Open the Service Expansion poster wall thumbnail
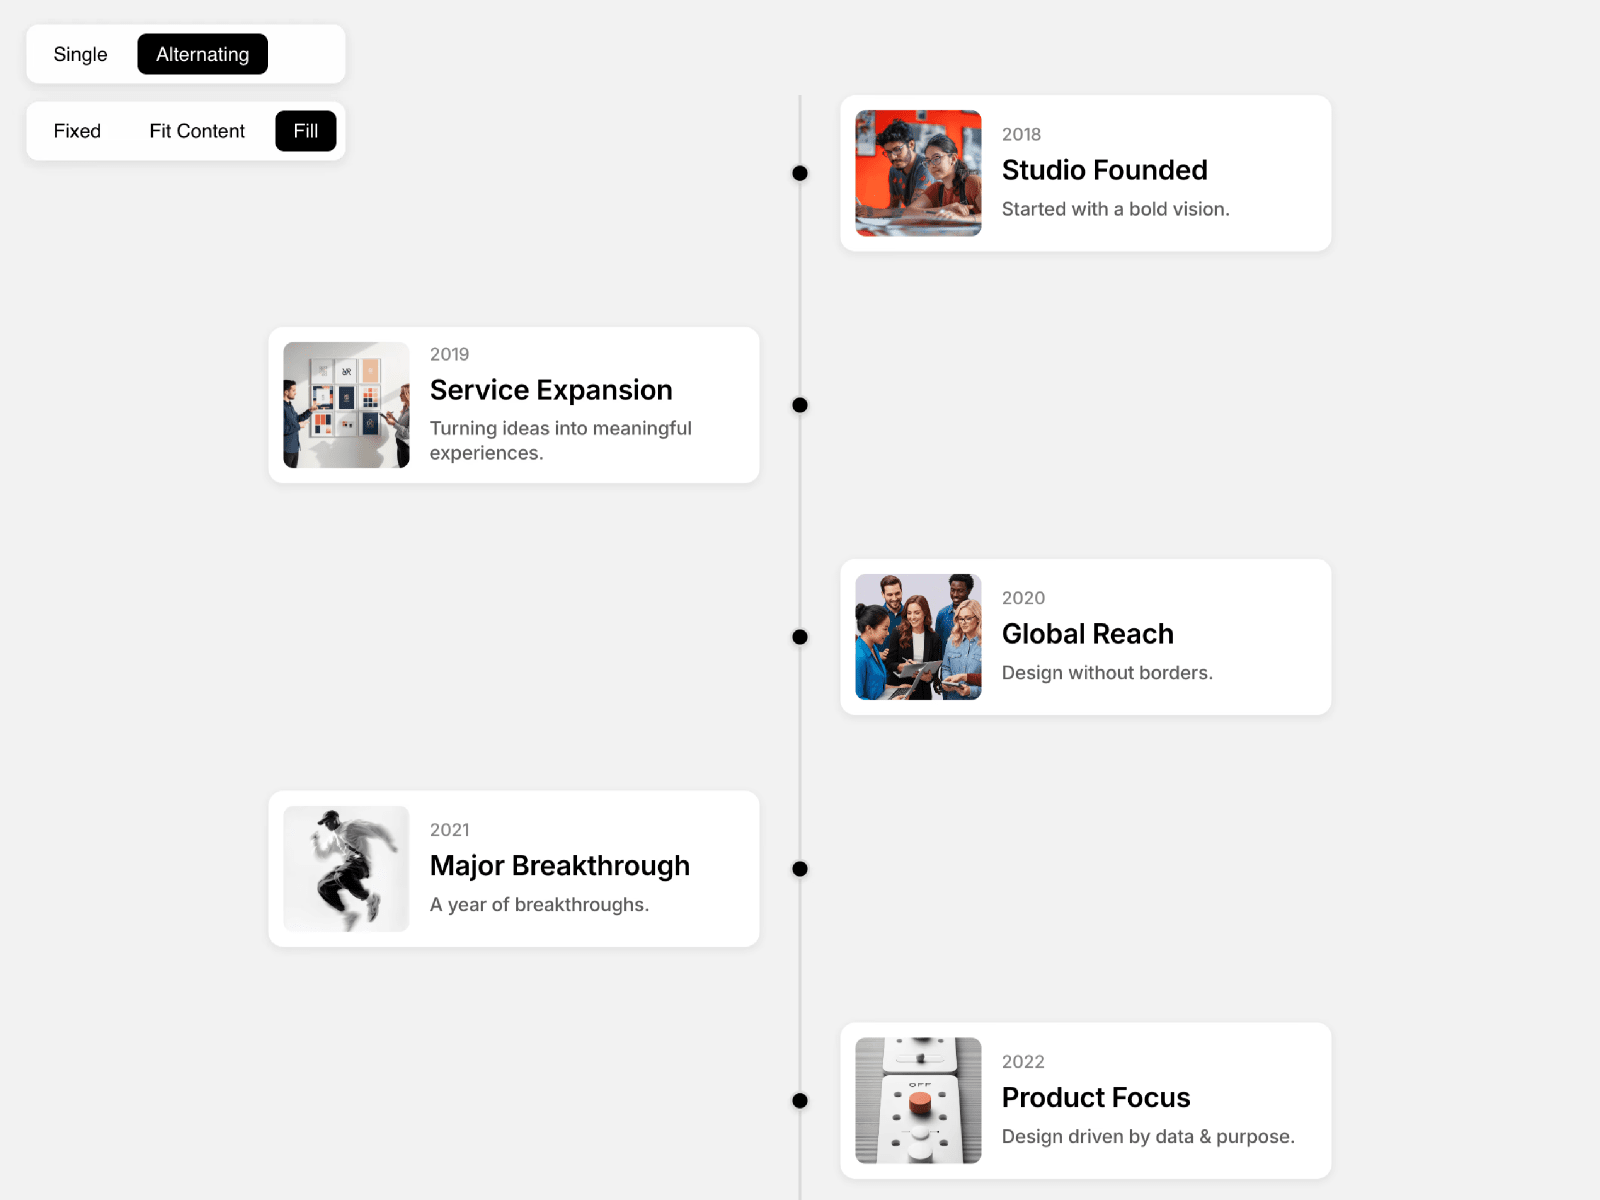This screenshot has height=1200, width=1600. pos(346,405)
